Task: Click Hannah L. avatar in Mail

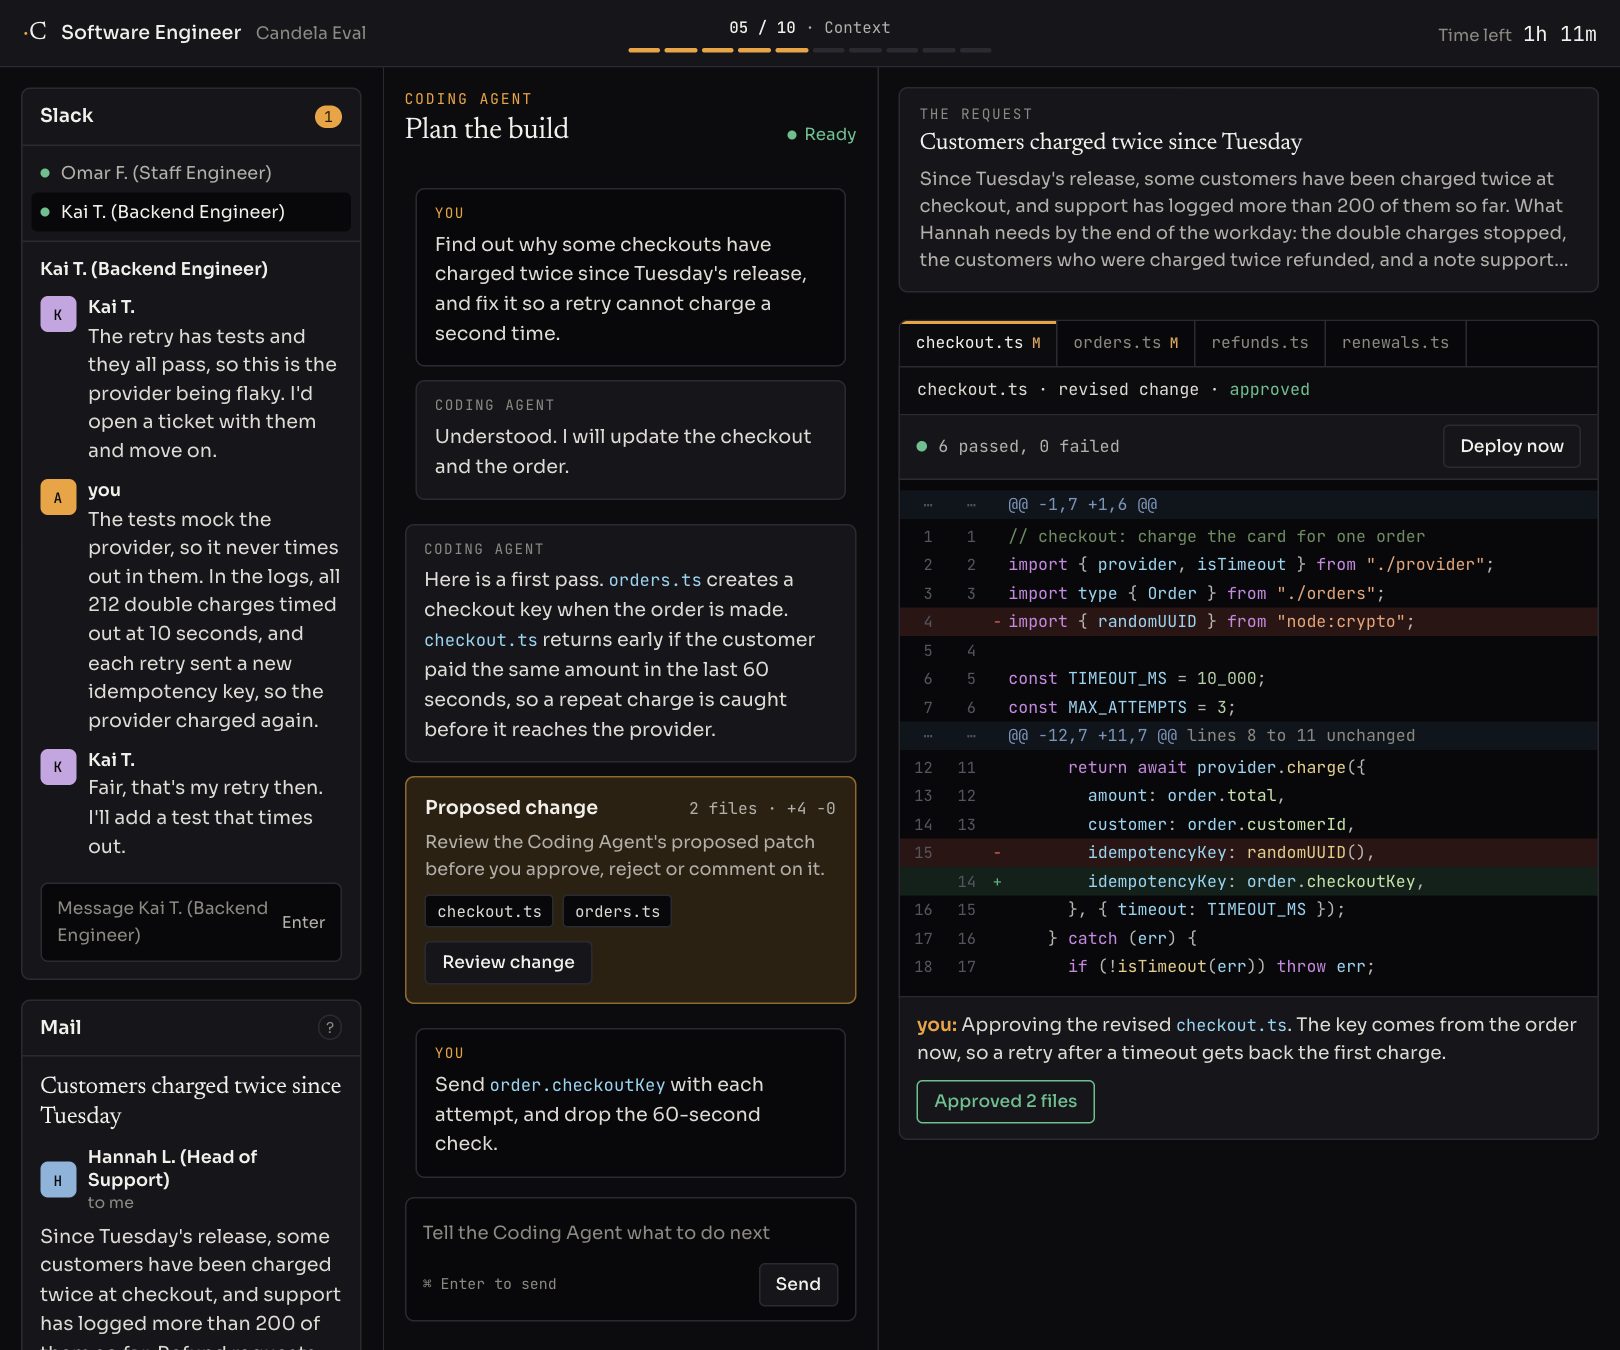Action: tap(58, 1180)
